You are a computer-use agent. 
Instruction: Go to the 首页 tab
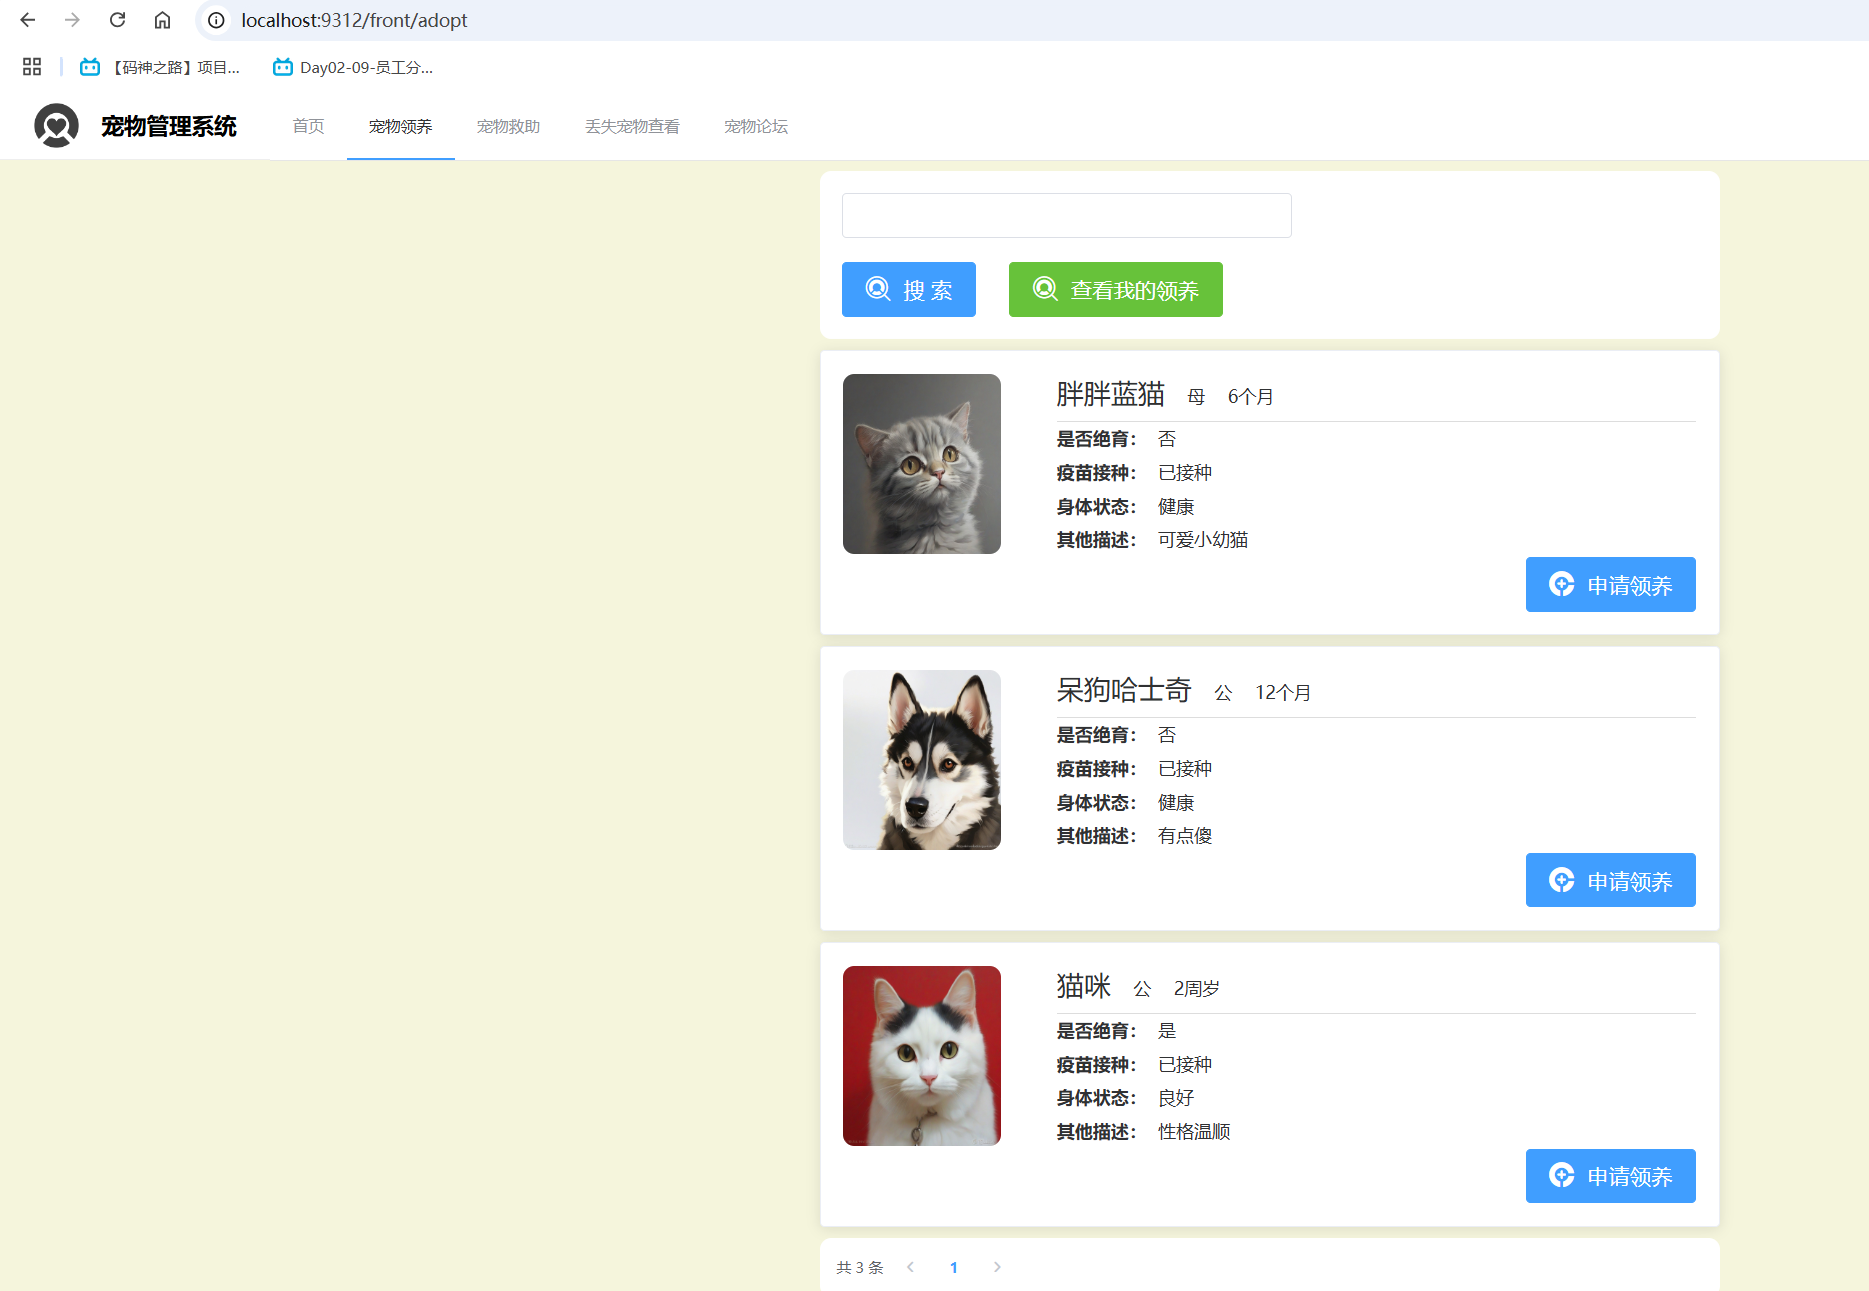(x=308, y=126)
